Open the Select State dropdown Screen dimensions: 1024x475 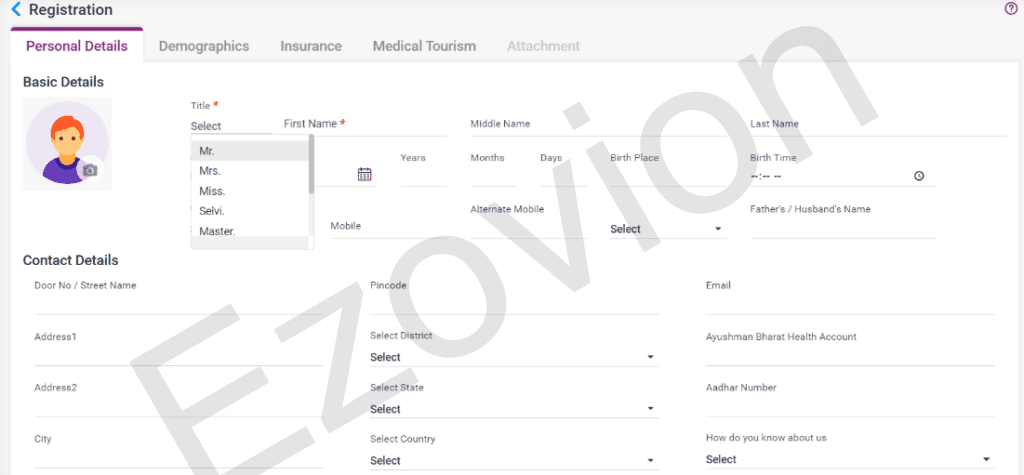point(513,409)
